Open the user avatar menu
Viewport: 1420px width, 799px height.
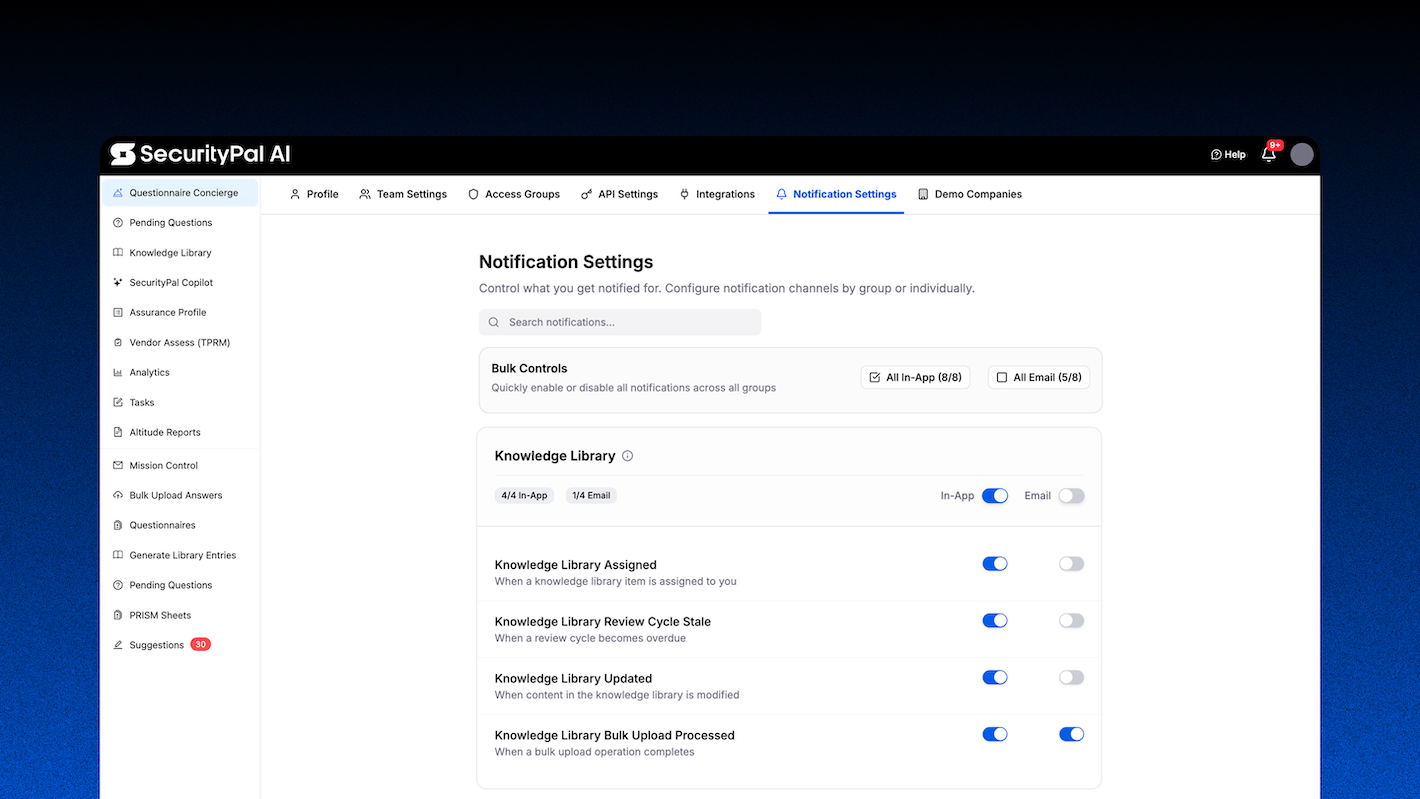click(x=1302, y=154)
